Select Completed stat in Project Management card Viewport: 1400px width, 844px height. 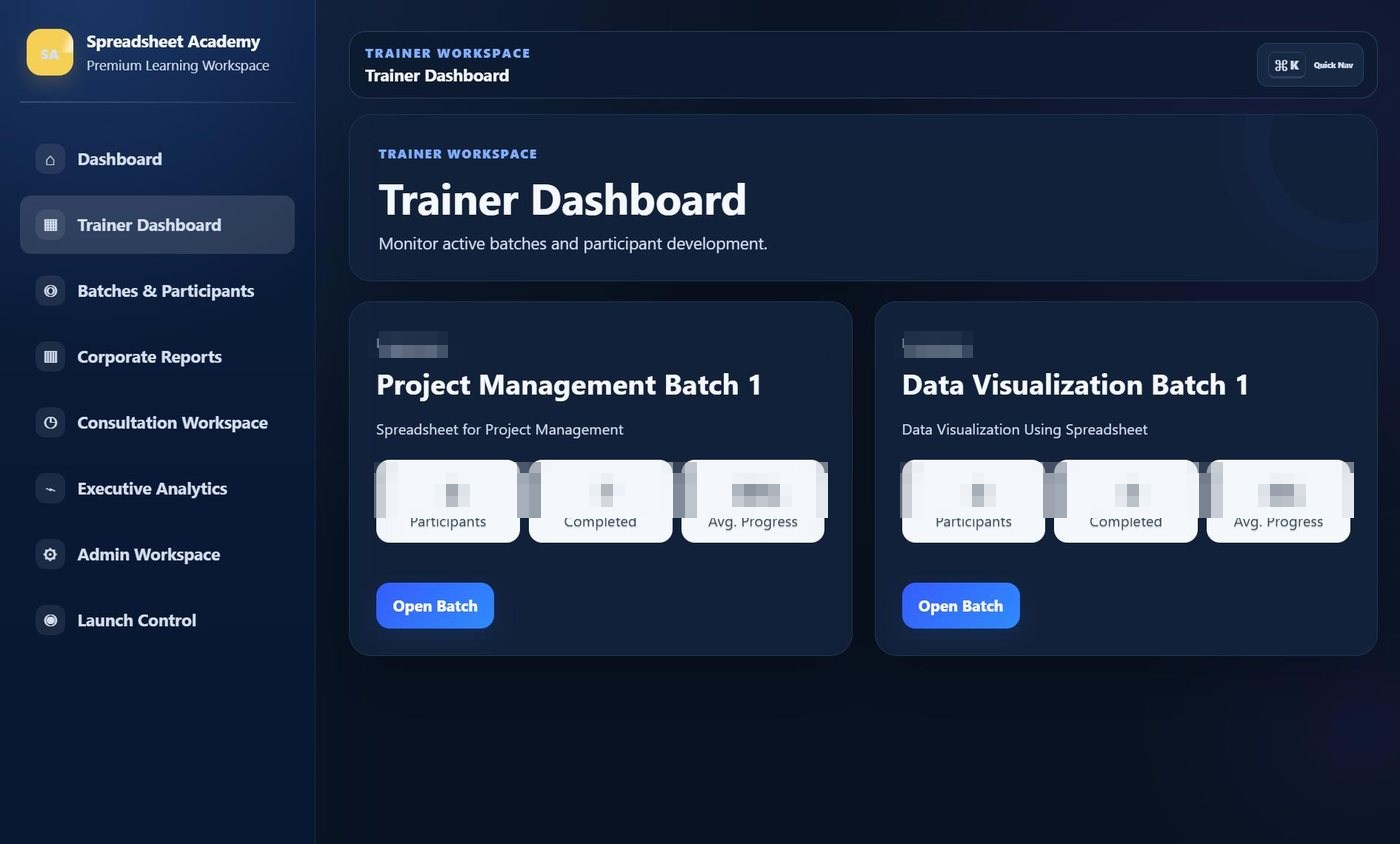click(600, 501)
